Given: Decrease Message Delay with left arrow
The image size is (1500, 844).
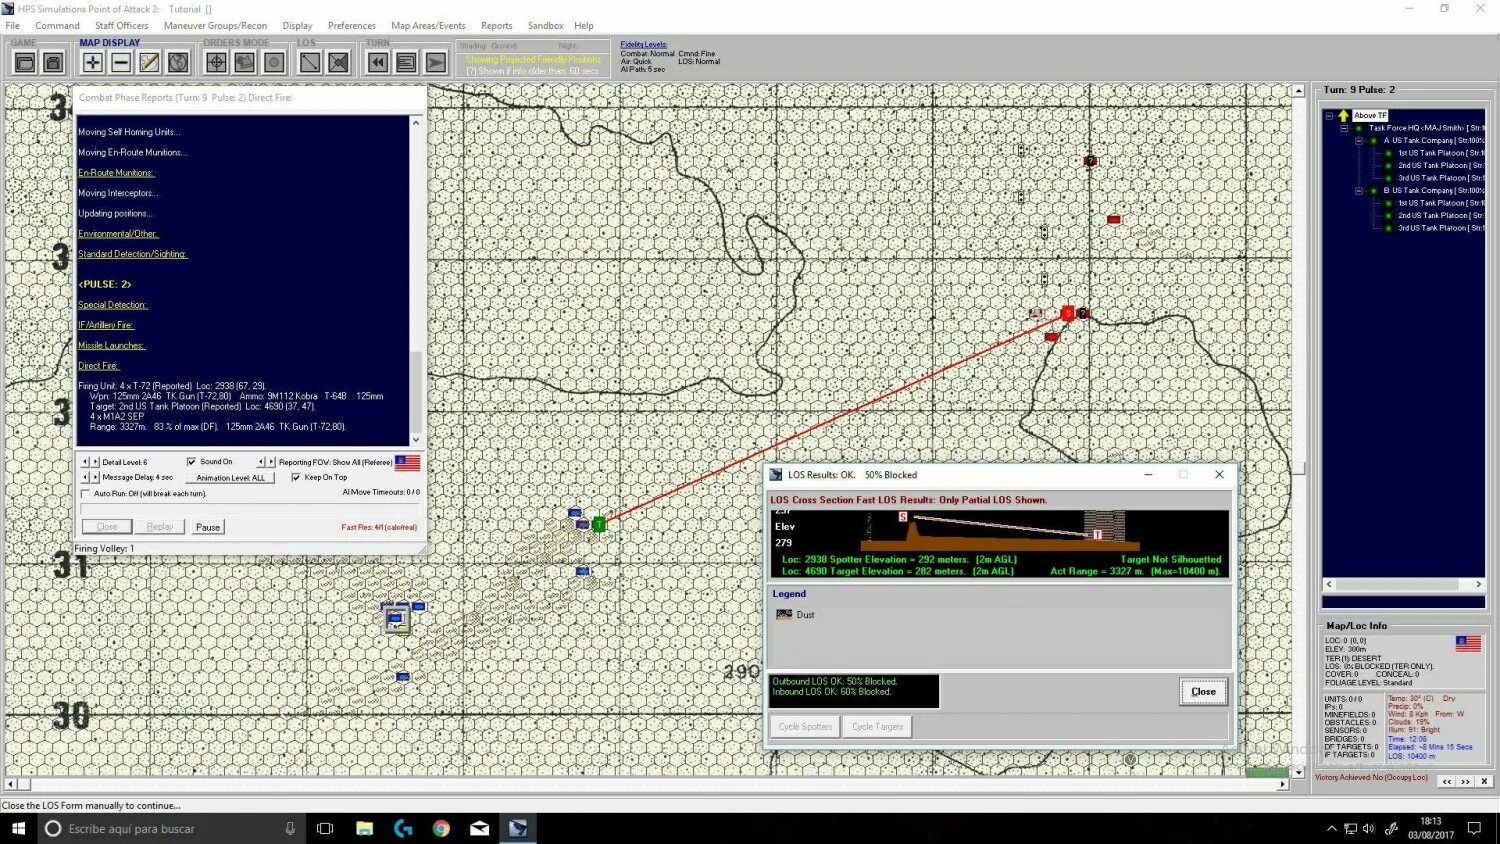Looking at the screenshot, I should pos(85,477).
